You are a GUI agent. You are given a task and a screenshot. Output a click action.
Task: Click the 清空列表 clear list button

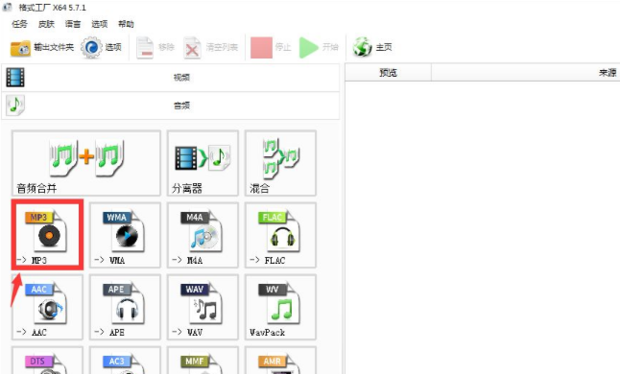coord(210,48)
